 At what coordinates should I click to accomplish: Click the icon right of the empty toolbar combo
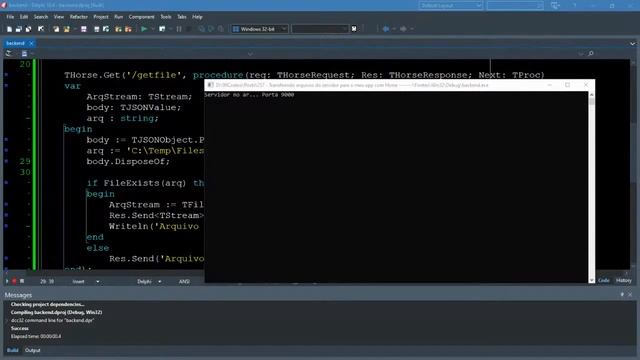(354, 29)
